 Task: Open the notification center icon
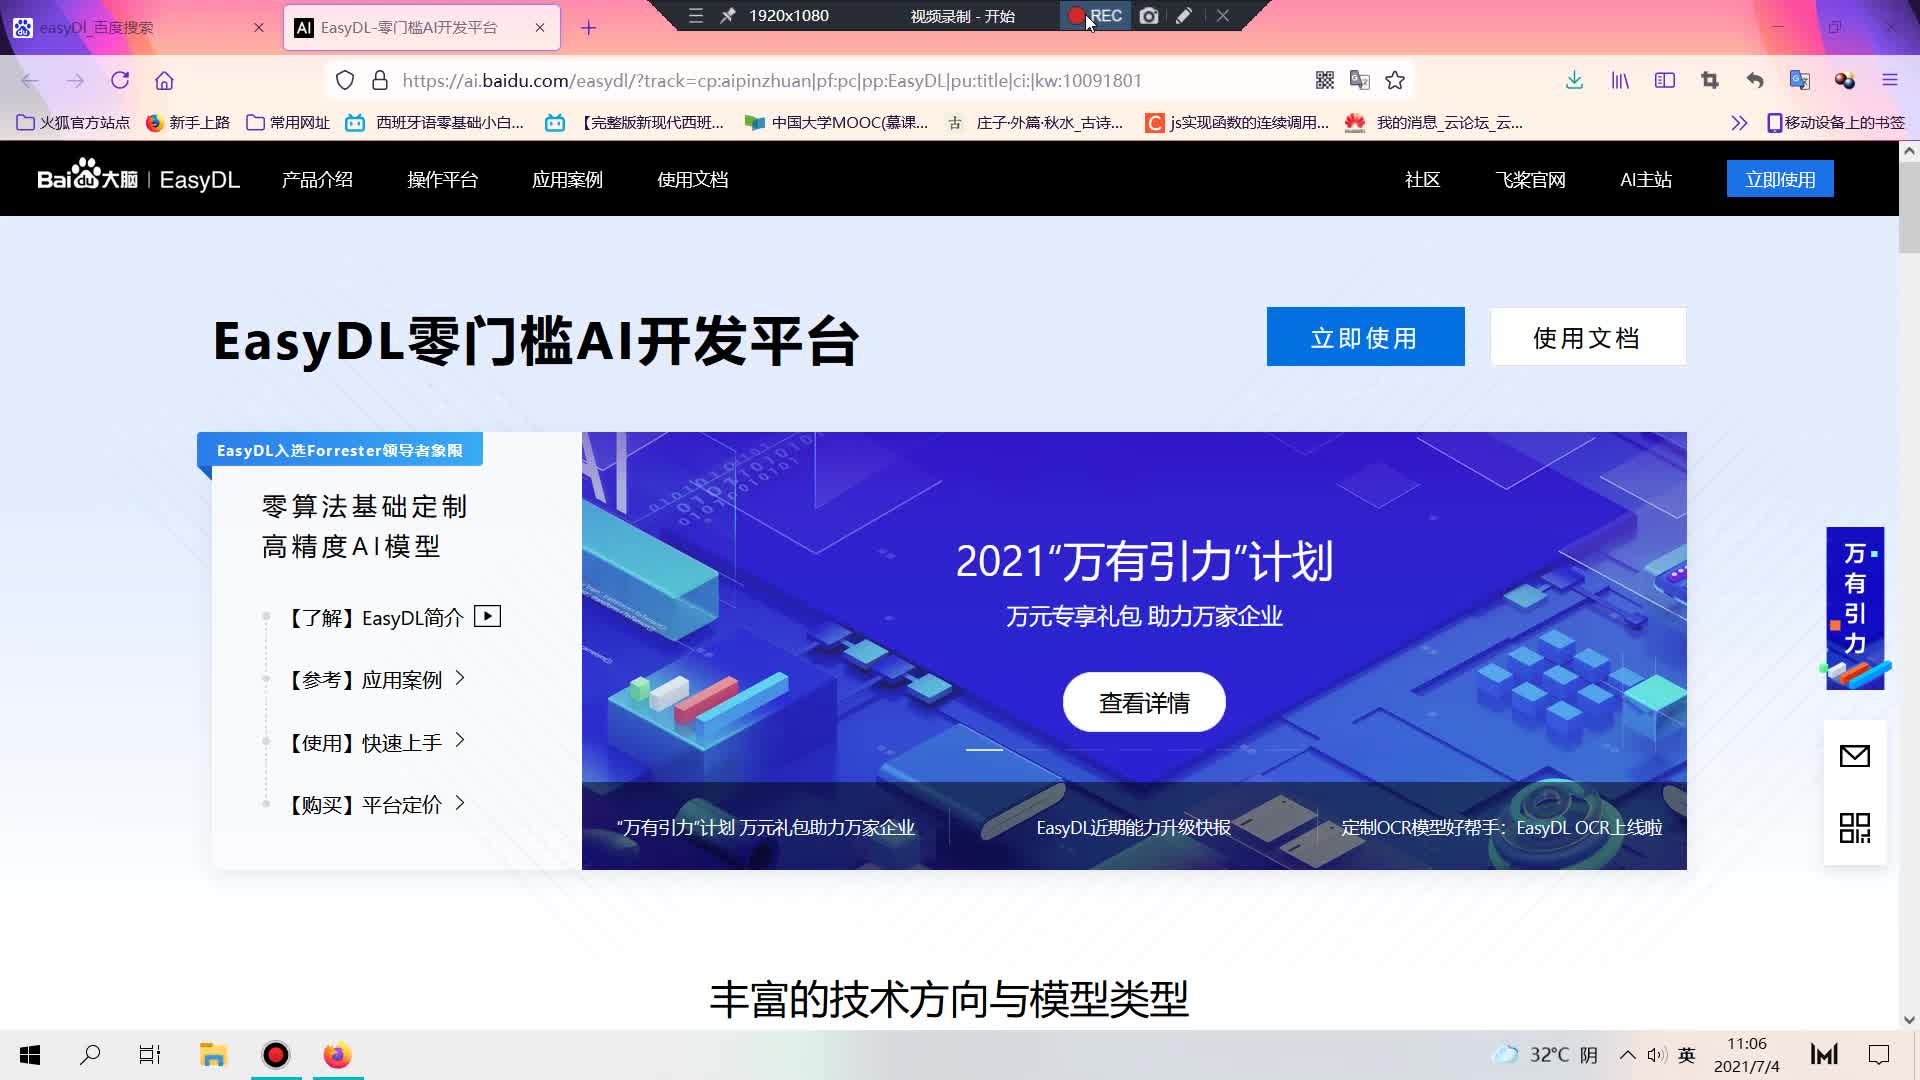(1879, 1055)
